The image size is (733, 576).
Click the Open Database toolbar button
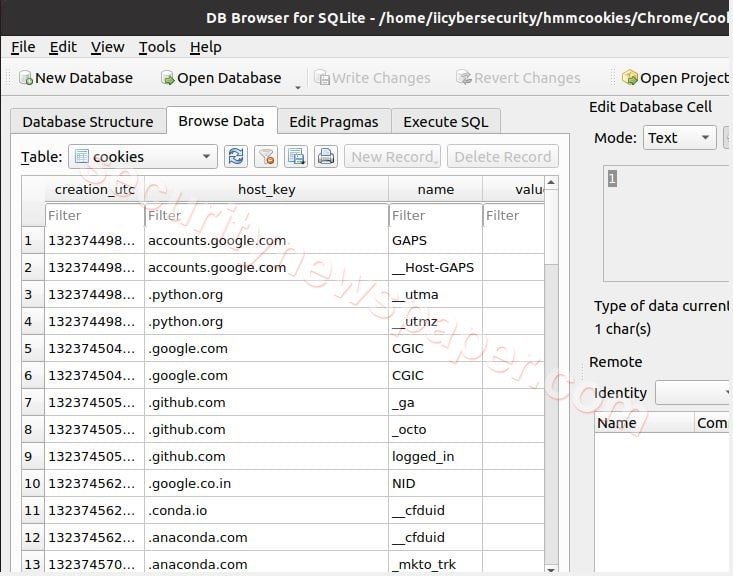click(x=221, y=78)
